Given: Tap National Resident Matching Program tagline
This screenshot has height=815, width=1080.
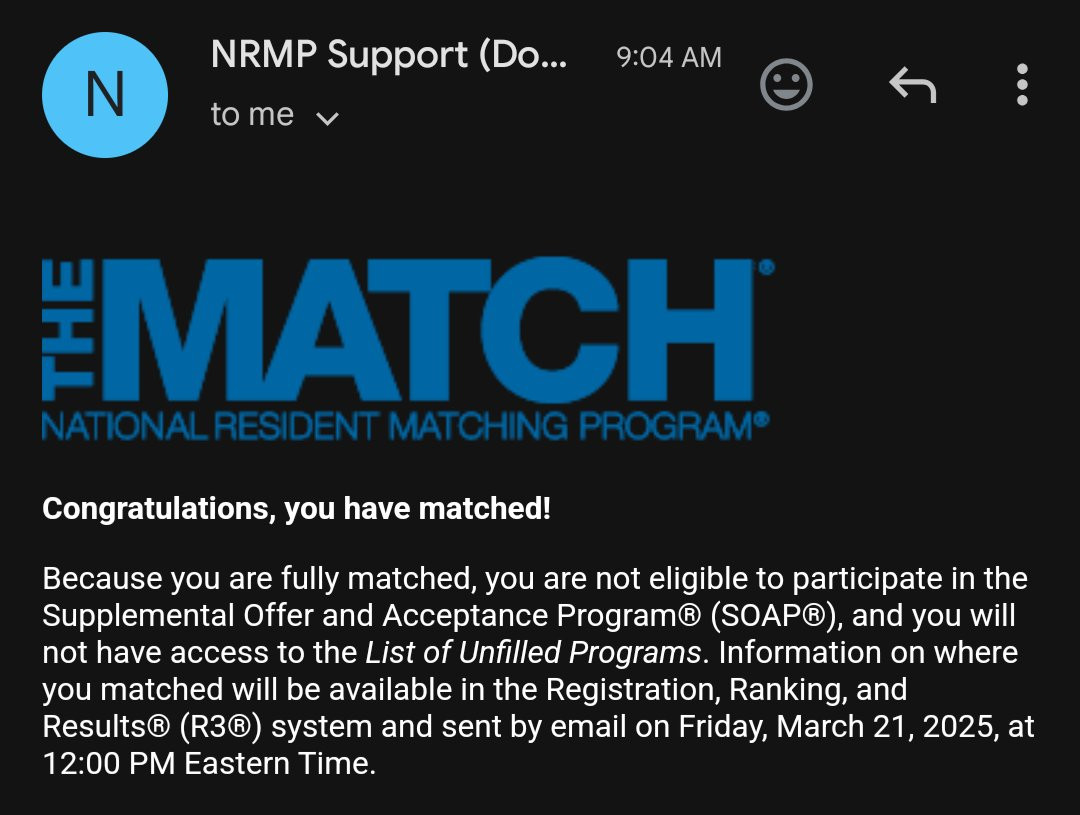Looking at the screenshot, I should click(x=405, y=426).
